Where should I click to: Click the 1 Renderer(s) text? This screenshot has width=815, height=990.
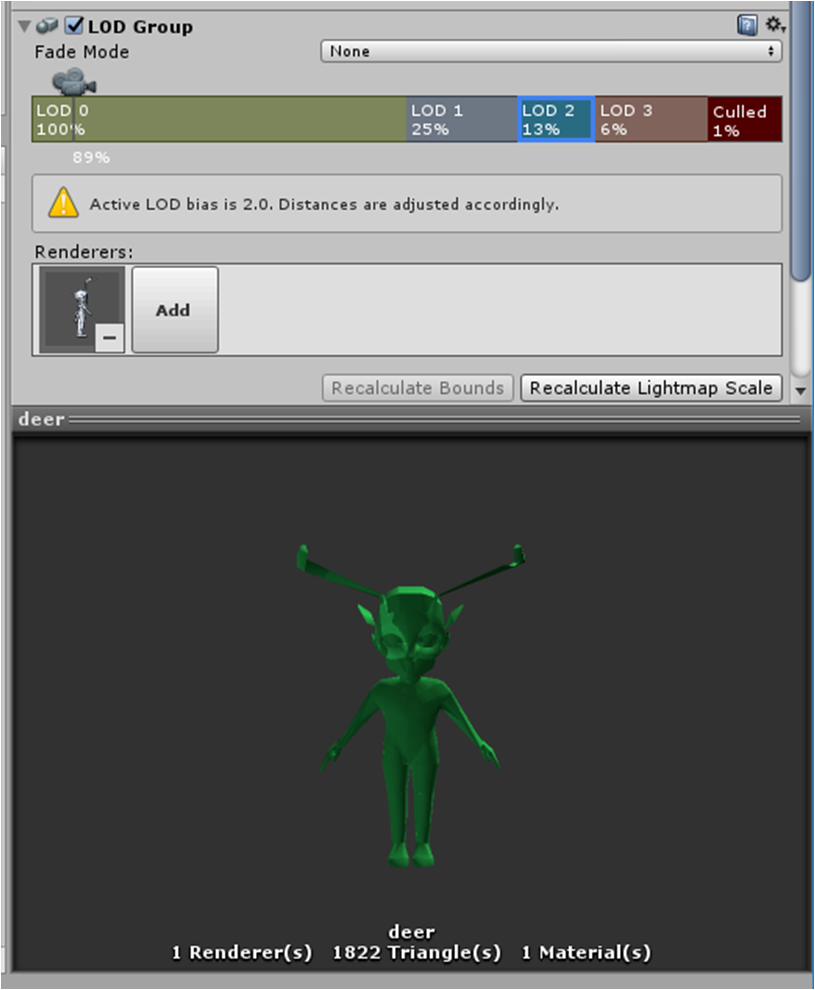click(242, 952)
